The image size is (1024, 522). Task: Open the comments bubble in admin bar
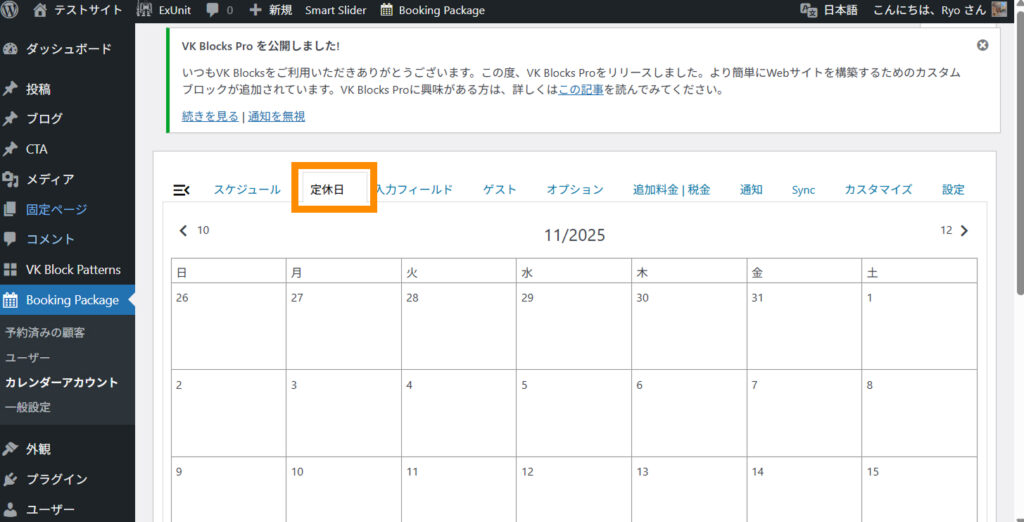coord(219,10)
